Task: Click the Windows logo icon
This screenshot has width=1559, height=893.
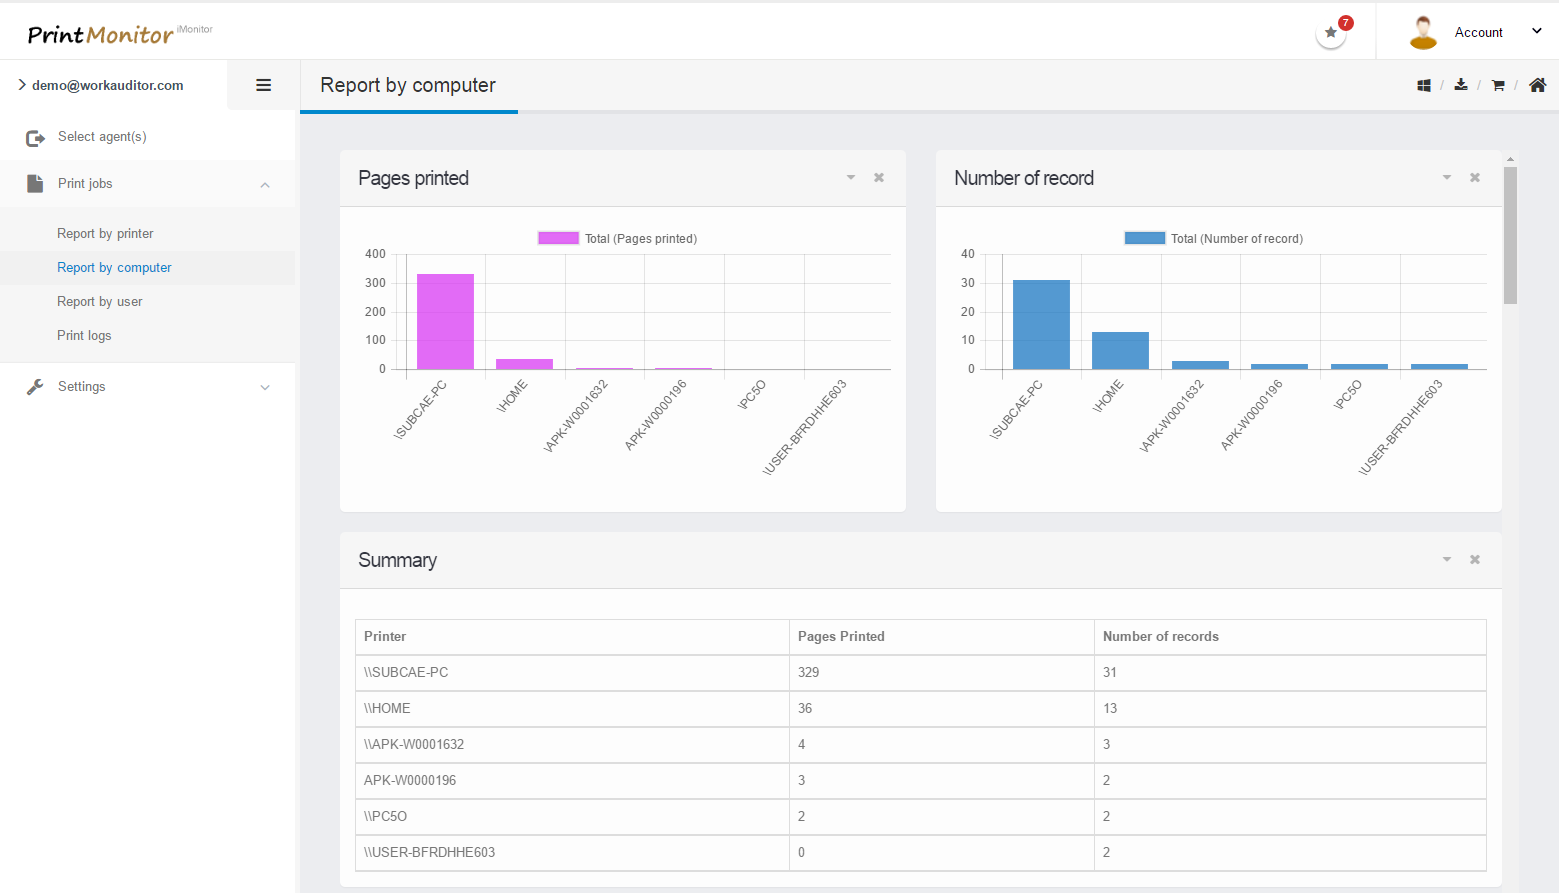Action: click(x=1423, y=86)
